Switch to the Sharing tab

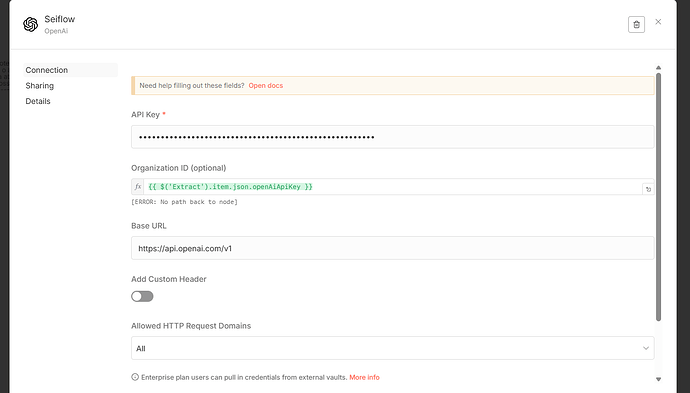click(x=40, y=86)
